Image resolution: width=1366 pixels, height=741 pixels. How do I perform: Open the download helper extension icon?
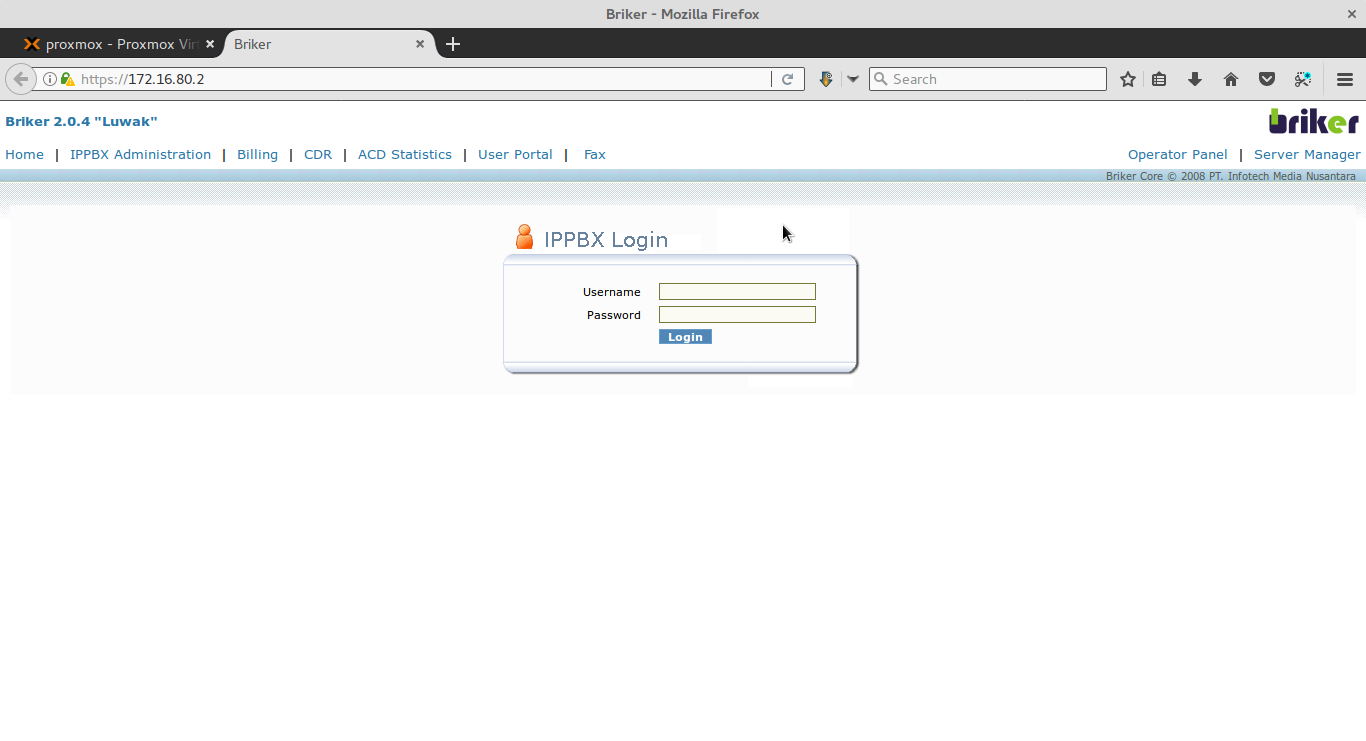826,79
